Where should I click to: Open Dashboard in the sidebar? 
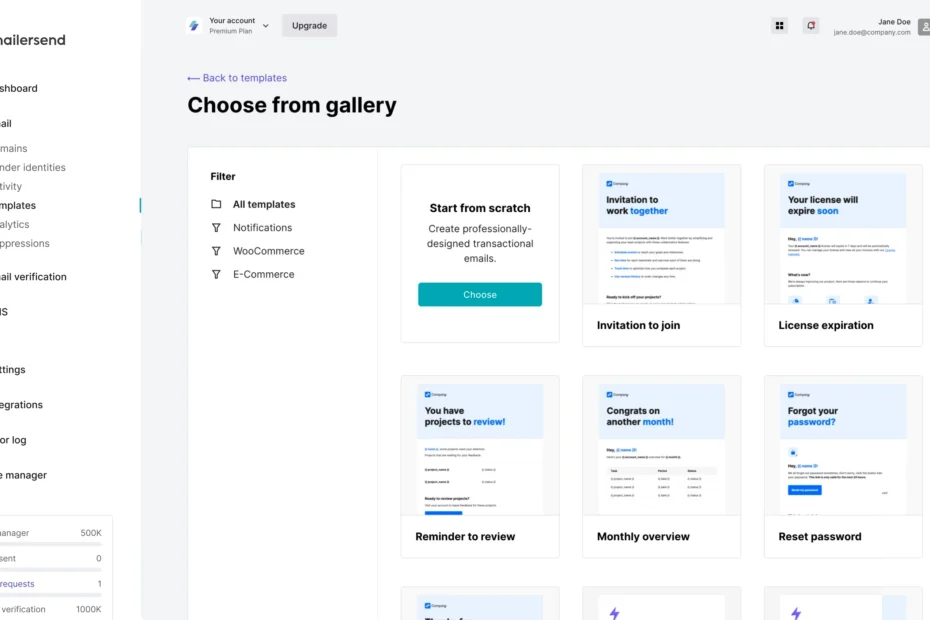(18, 88)
